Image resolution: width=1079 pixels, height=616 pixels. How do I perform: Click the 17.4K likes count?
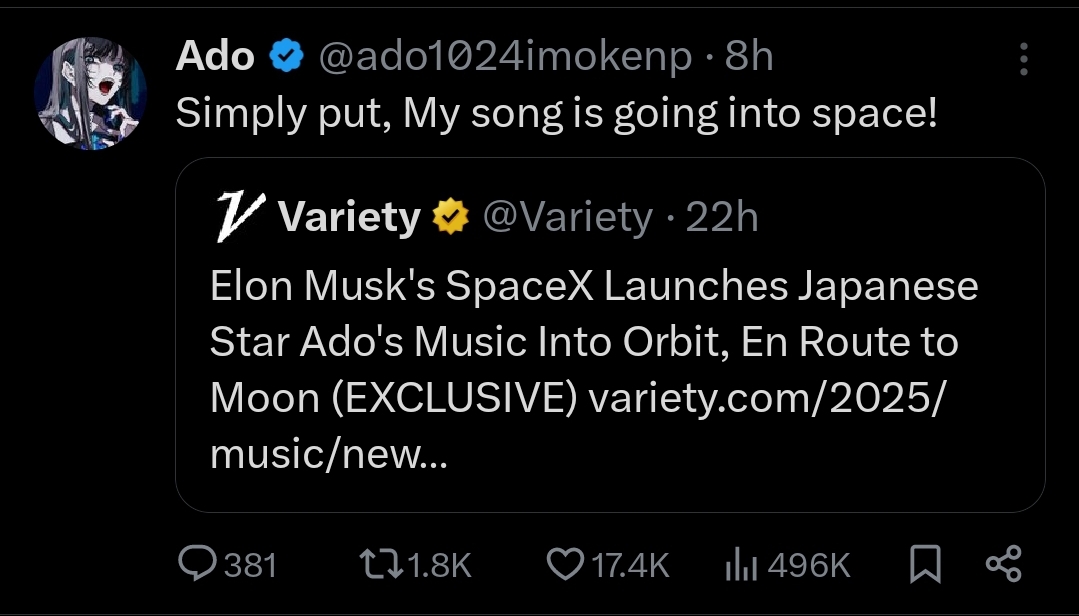628,566
